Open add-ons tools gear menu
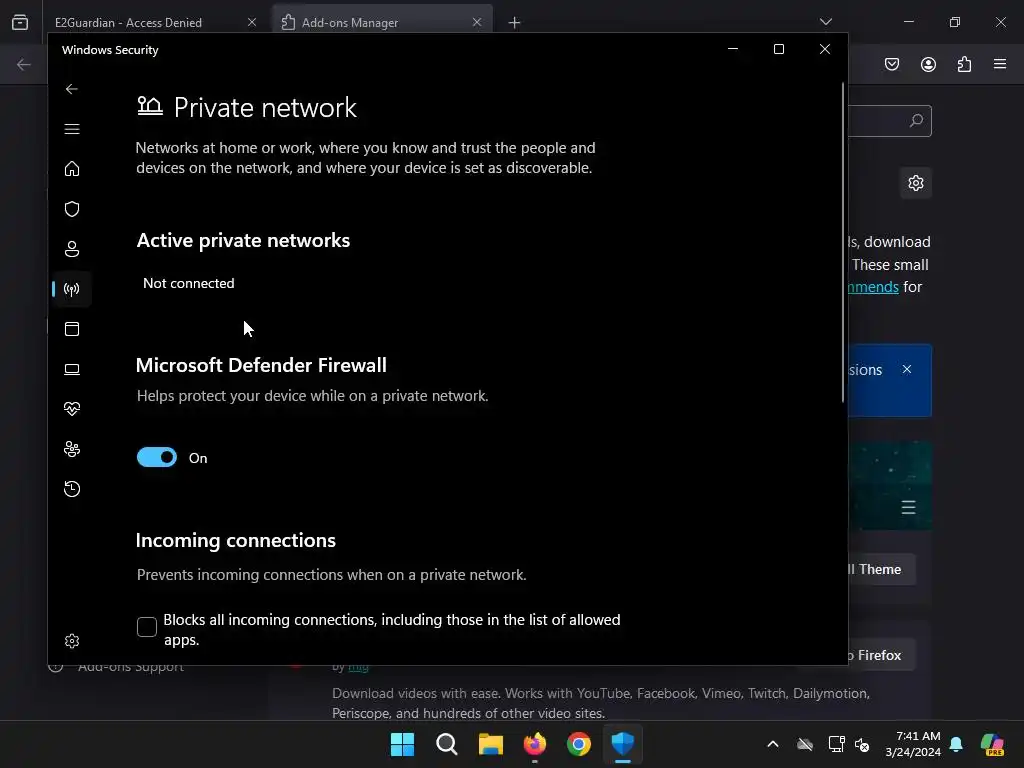 (916, 183)
